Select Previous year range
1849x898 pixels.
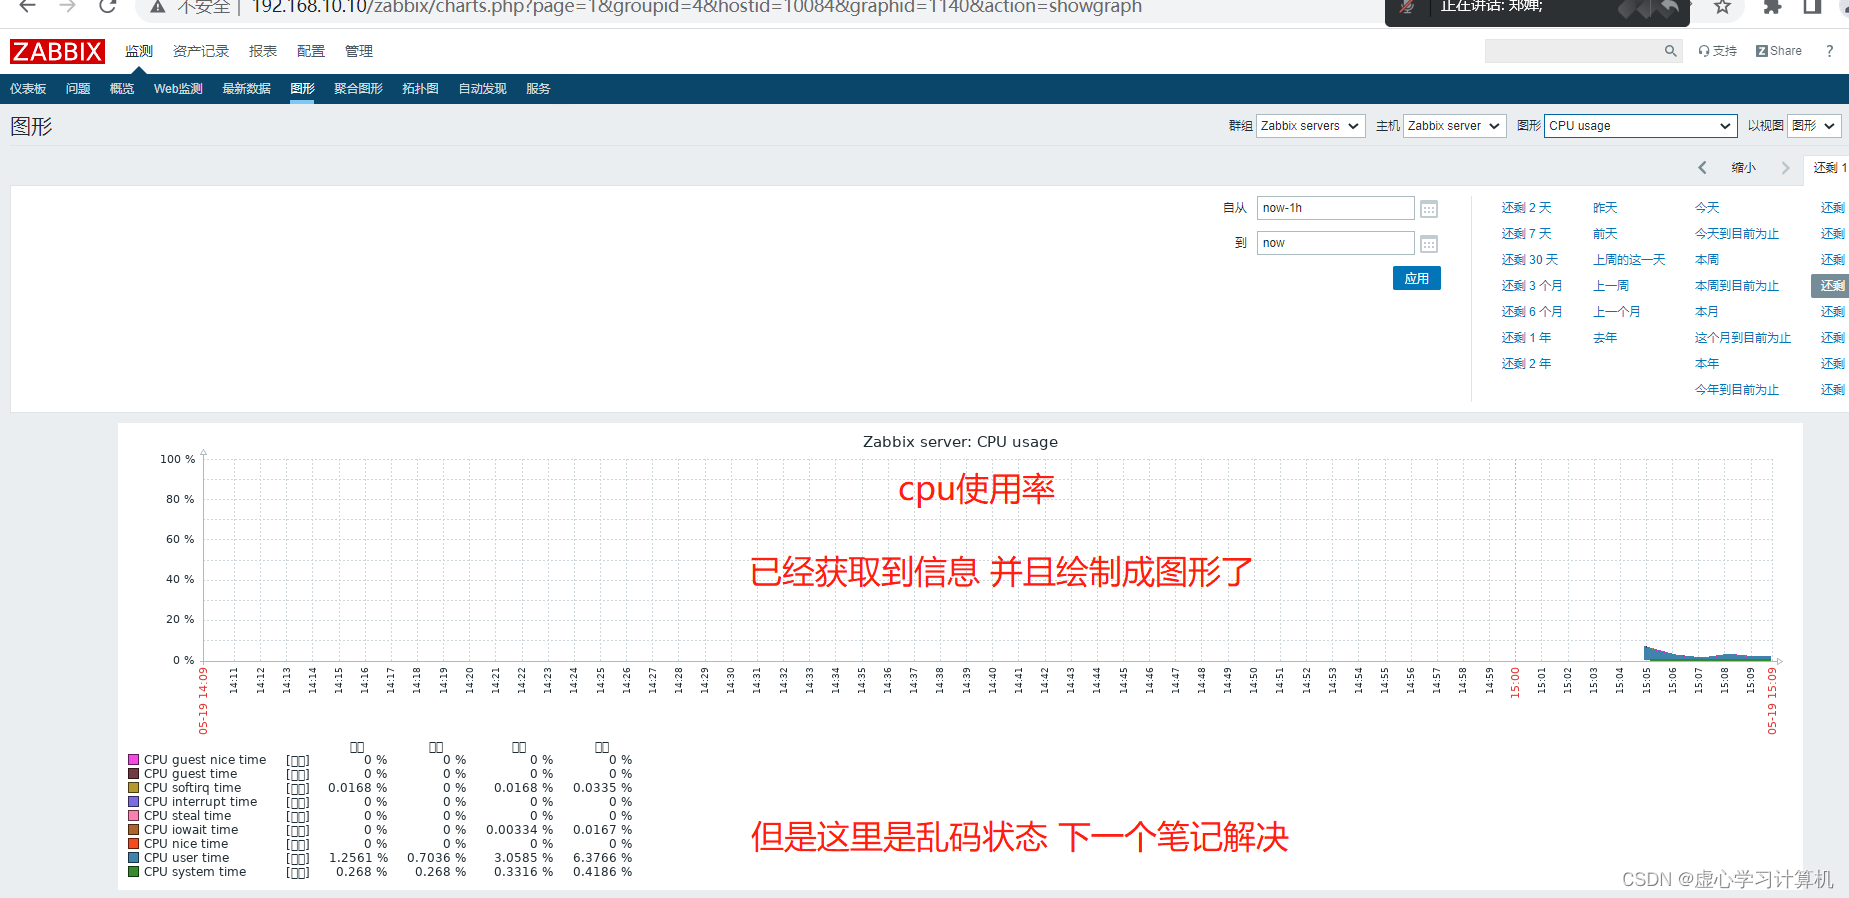(x=1605, y=338)
